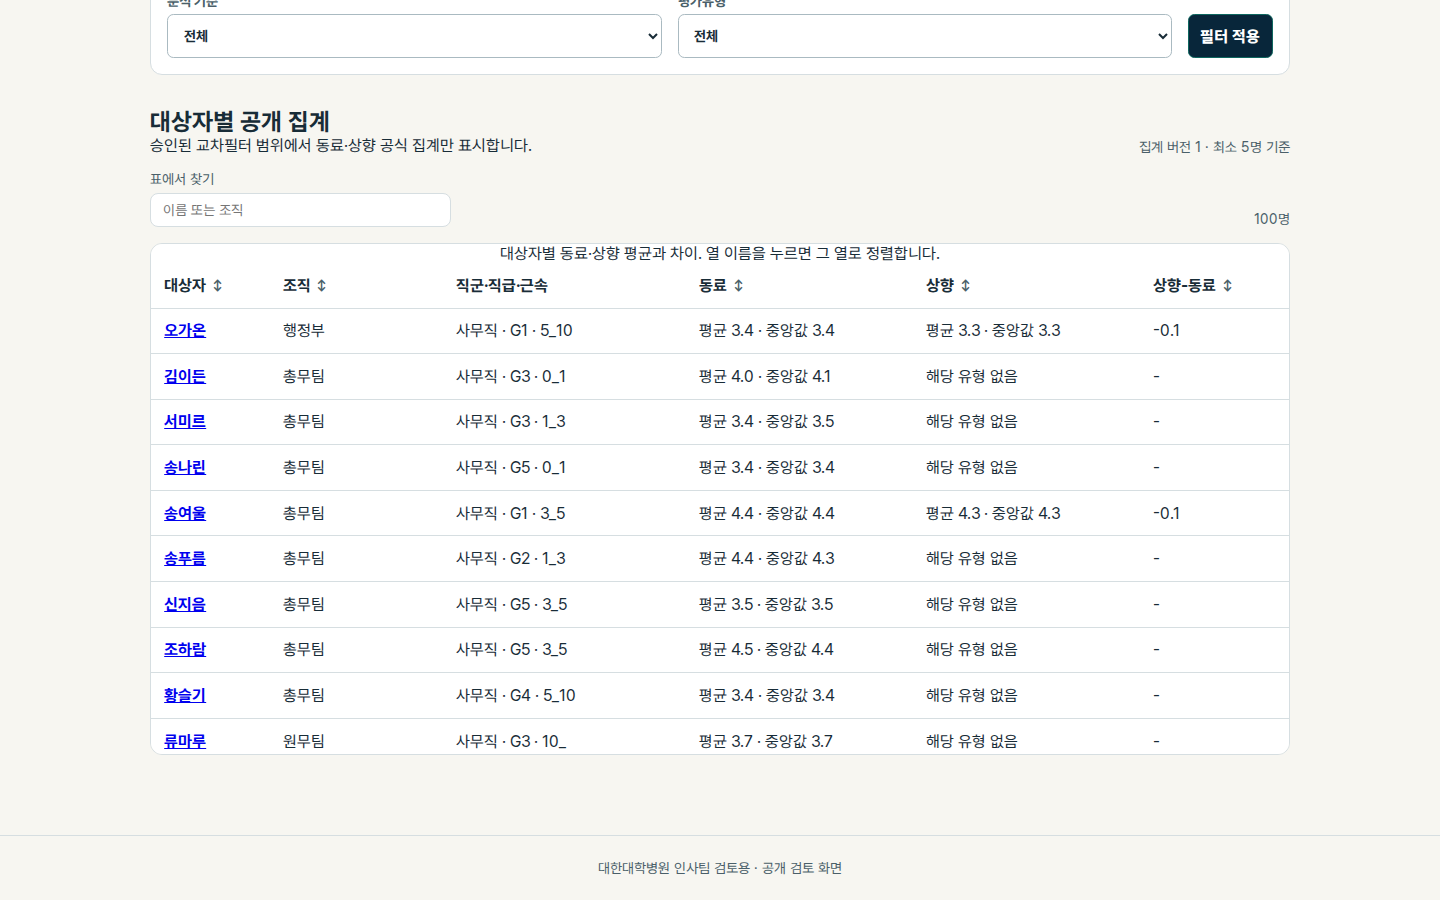
Task: Open 송여울 profile link
Action: pos(185,514)
